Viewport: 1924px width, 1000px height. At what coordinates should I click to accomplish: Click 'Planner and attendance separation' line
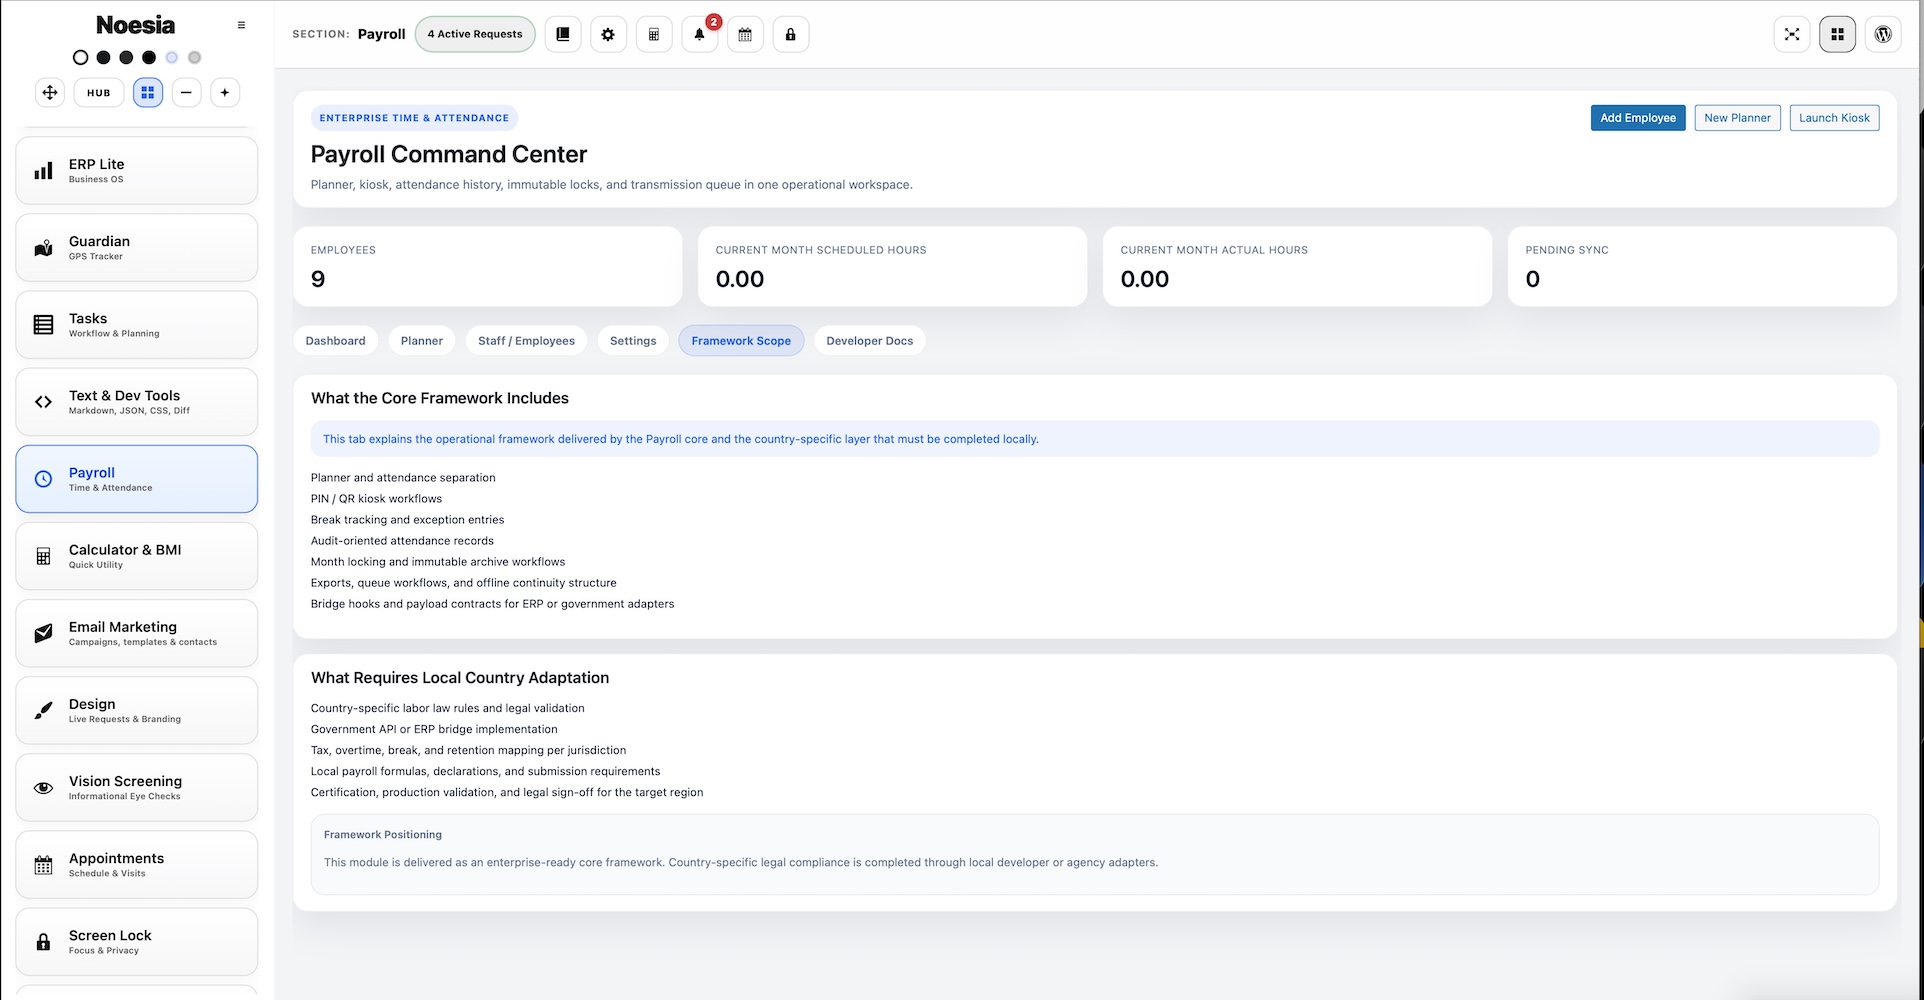403,478
